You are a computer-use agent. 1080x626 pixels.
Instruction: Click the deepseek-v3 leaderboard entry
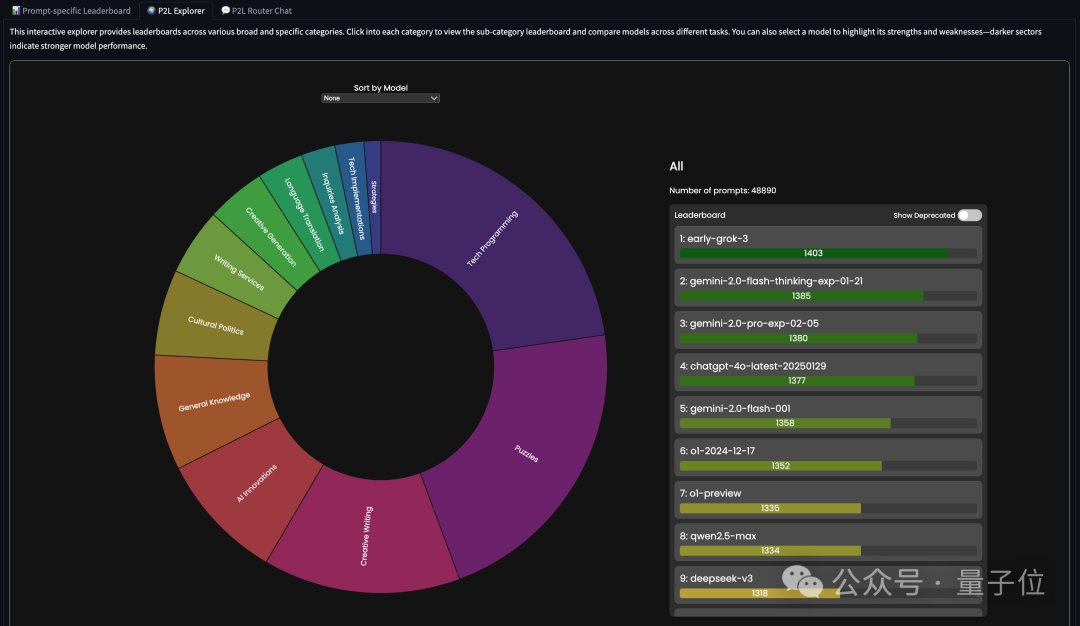pos(828,585)
